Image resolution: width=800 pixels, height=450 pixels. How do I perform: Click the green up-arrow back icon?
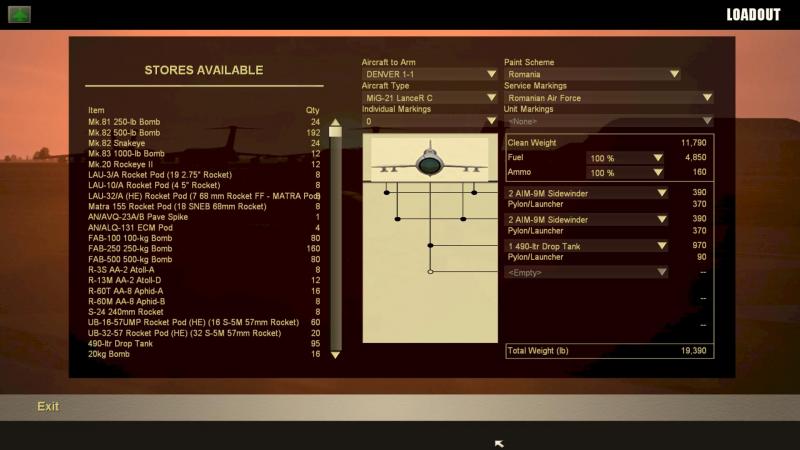coord(19,14)
